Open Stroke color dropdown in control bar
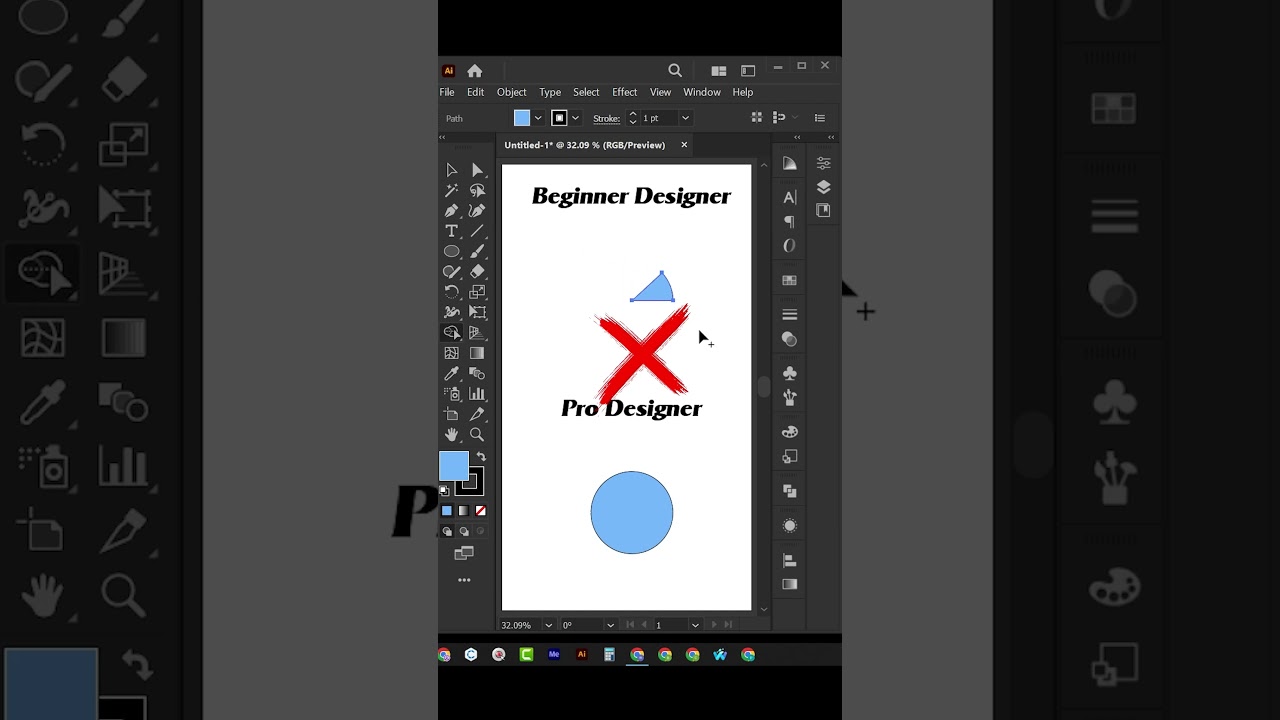This screenshot has width=1280, height=720. (575, 118)
